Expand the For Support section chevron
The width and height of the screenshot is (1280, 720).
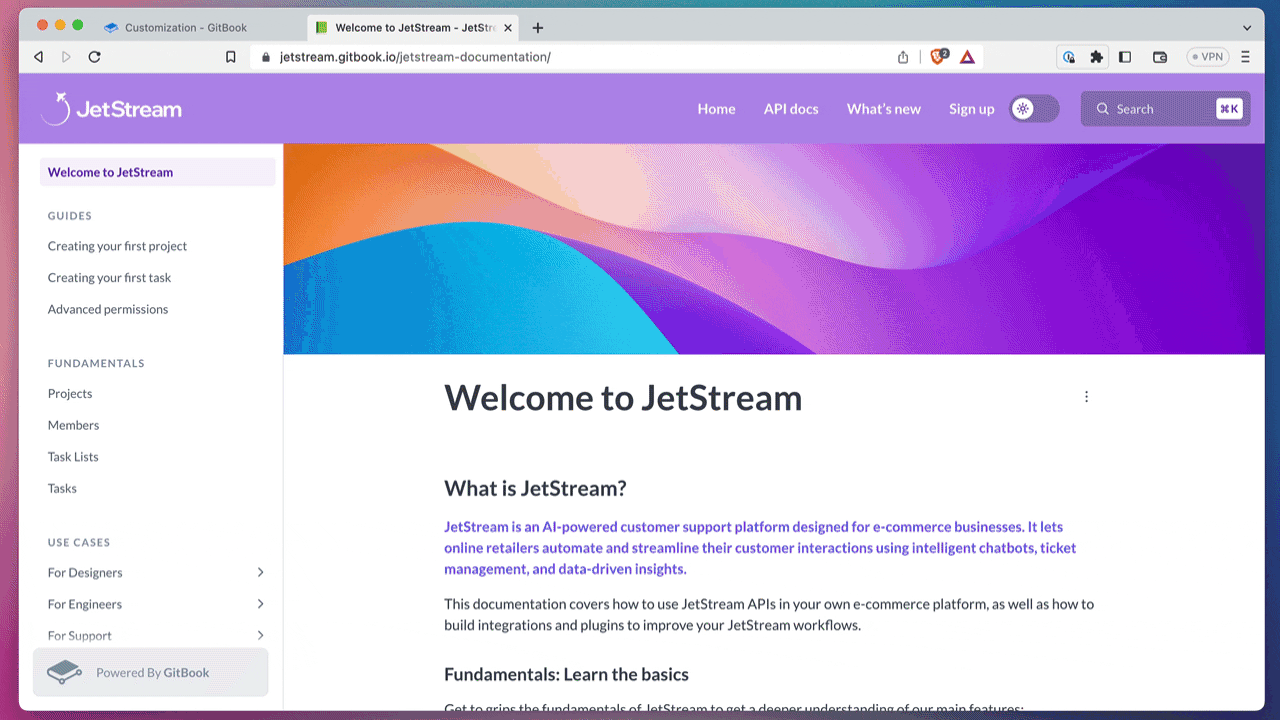point(260,635)
